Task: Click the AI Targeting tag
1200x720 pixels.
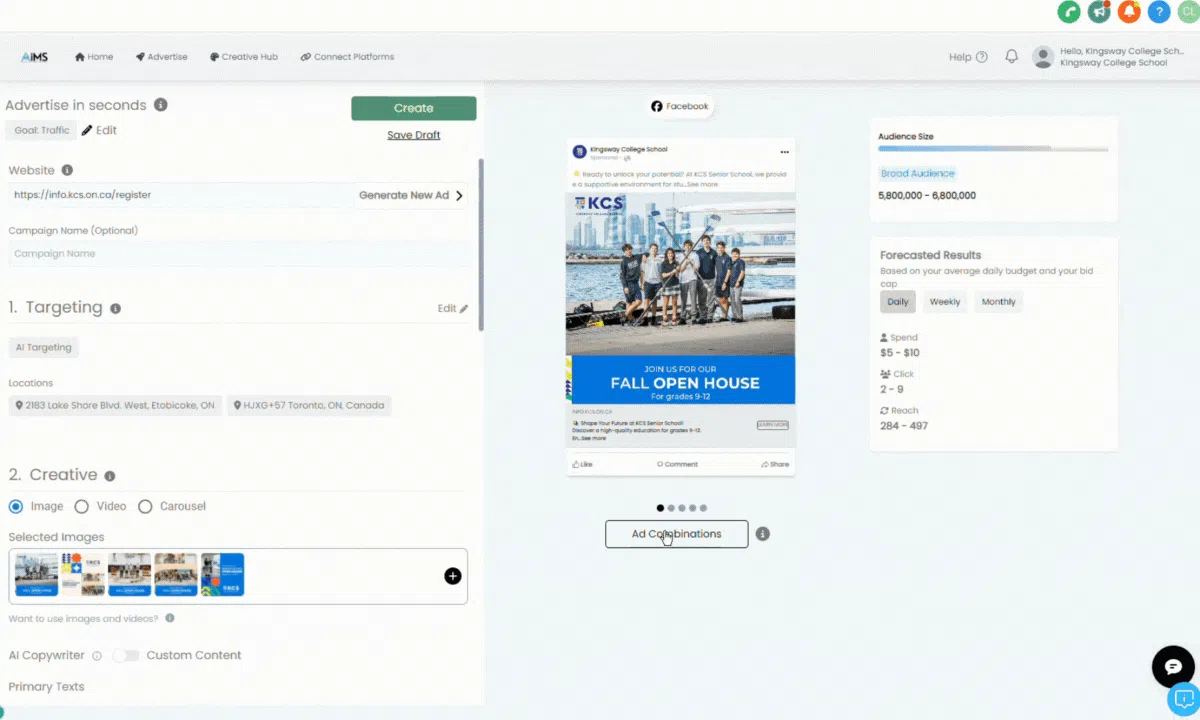Action: 43,347
